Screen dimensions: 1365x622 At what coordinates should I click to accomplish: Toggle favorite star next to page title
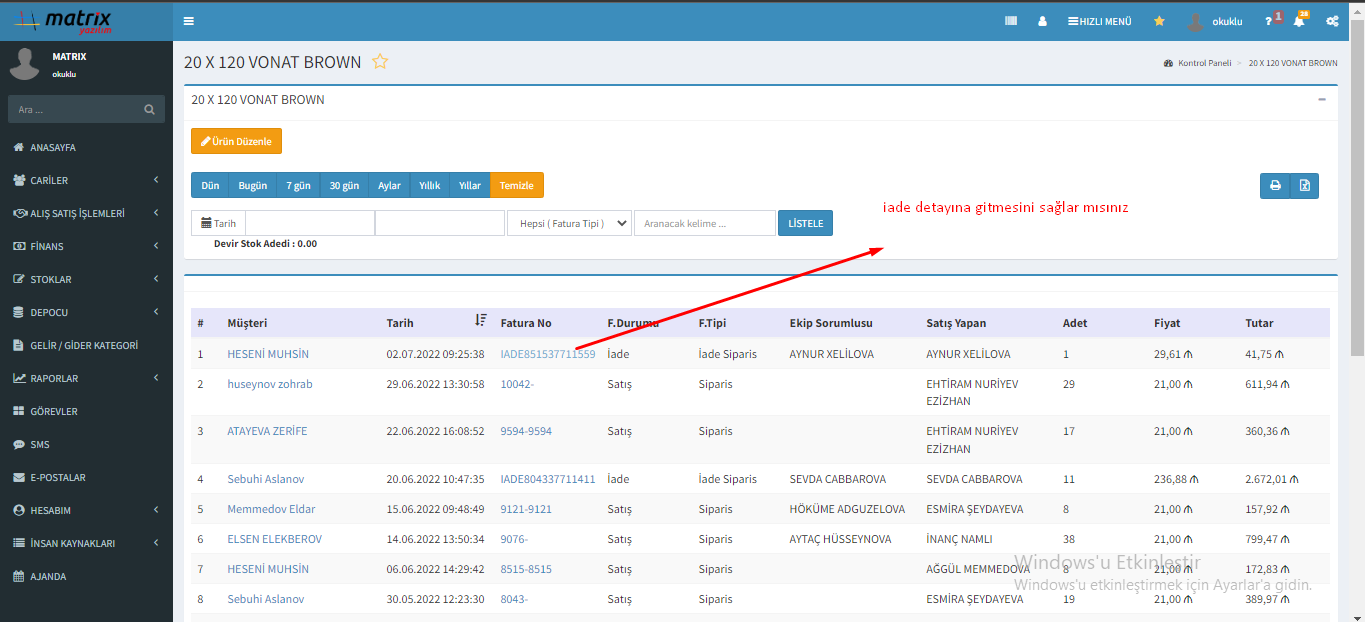(x=380, y=62)
